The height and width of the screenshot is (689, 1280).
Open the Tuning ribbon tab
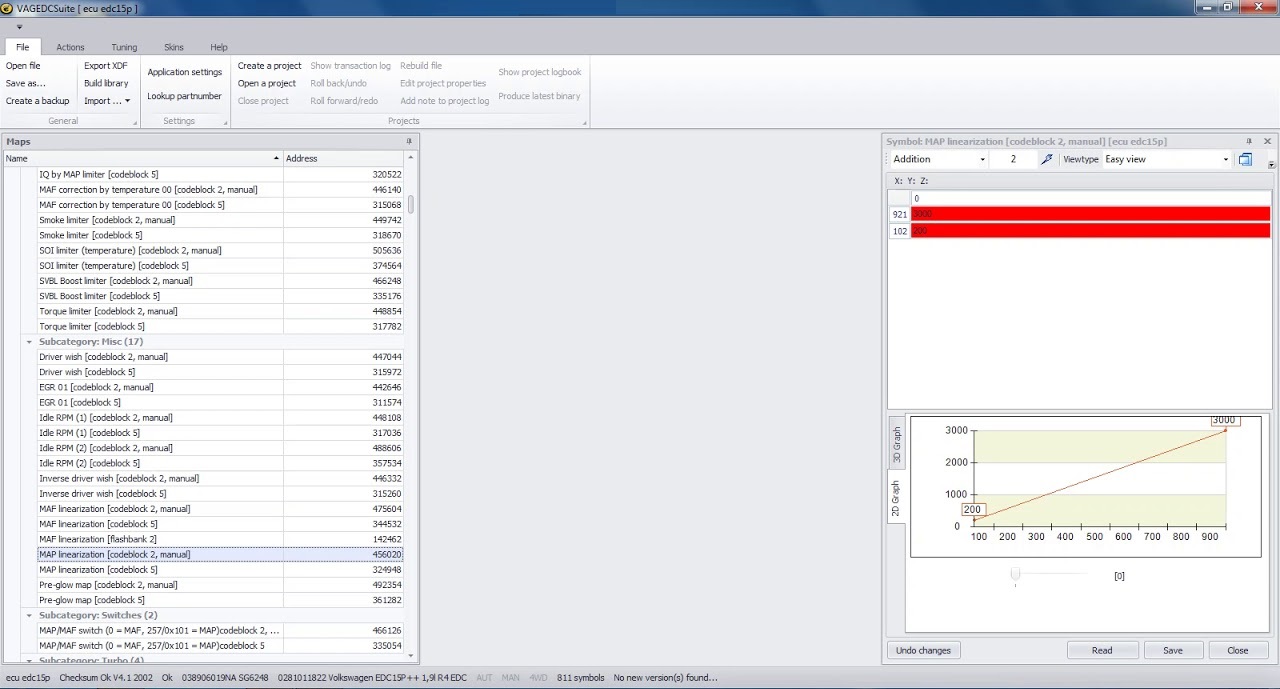click(x=124, y=47)
